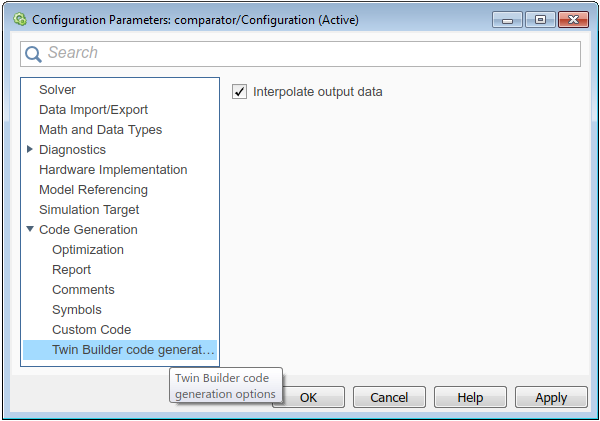The height and width of the screenshot is (421, 600).
Task: Click the Apply button
Action: click(x=551, y=397)
